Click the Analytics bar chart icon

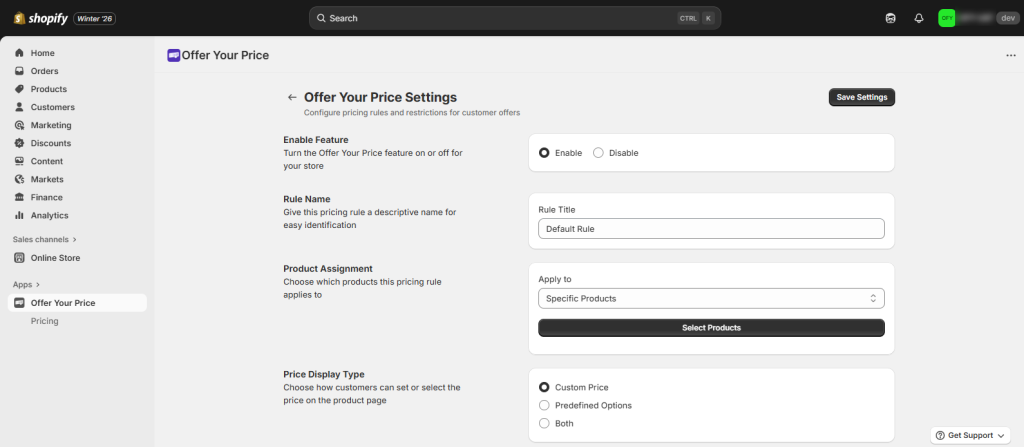point(20,215)
